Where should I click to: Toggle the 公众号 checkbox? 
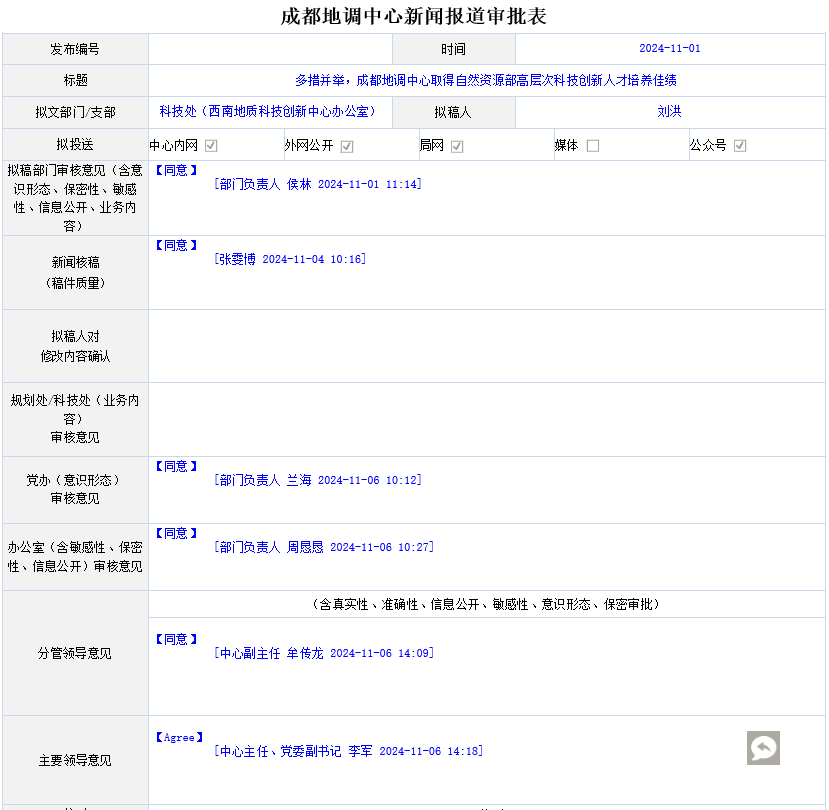pyautogui.click(x=740, y=145)
